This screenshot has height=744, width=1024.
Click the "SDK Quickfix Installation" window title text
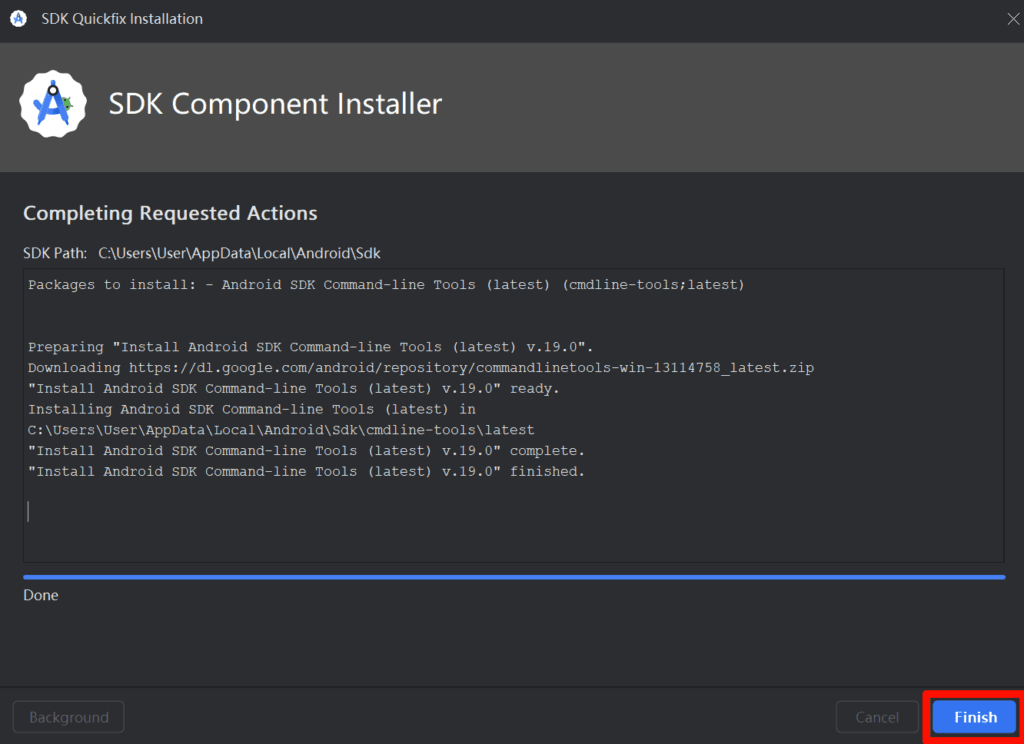click(121, 19)
